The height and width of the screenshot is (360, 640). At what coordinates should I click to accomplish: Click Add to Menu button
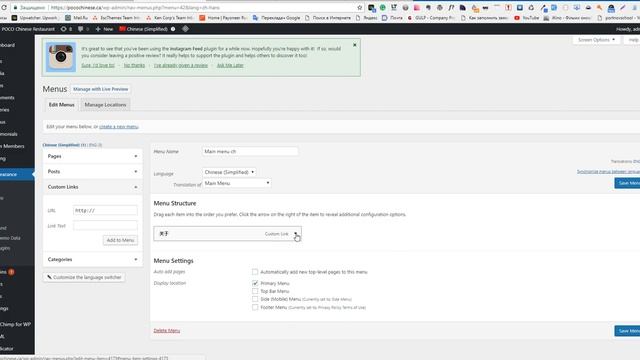pyautogui.click(x=120, y=240)
